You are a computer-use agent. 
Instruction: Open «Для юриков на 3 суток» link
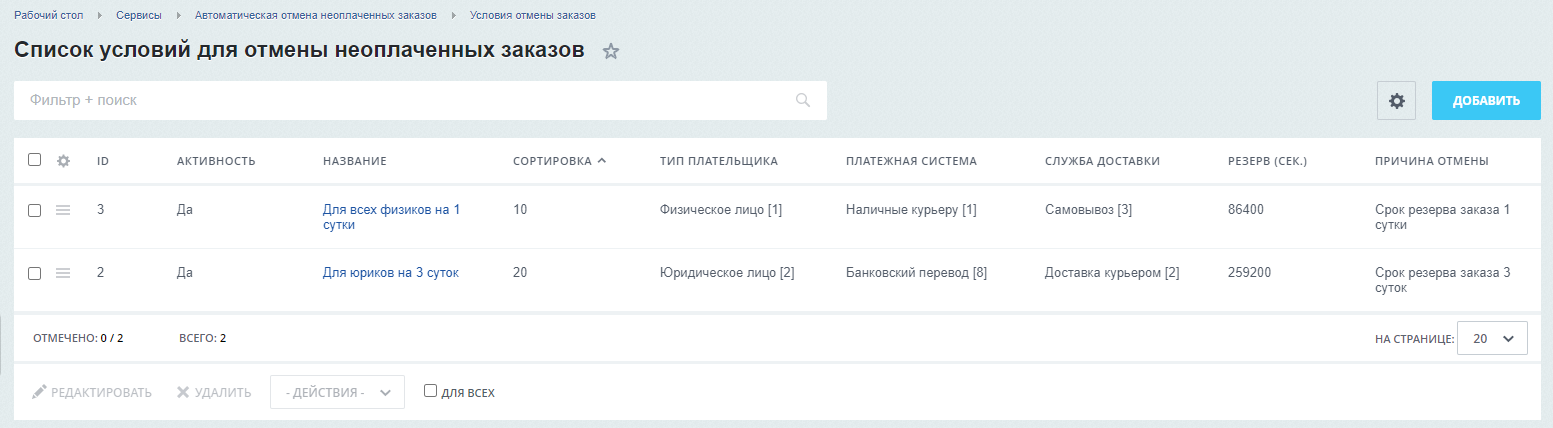pyautogui.click(x=390, y=272)
